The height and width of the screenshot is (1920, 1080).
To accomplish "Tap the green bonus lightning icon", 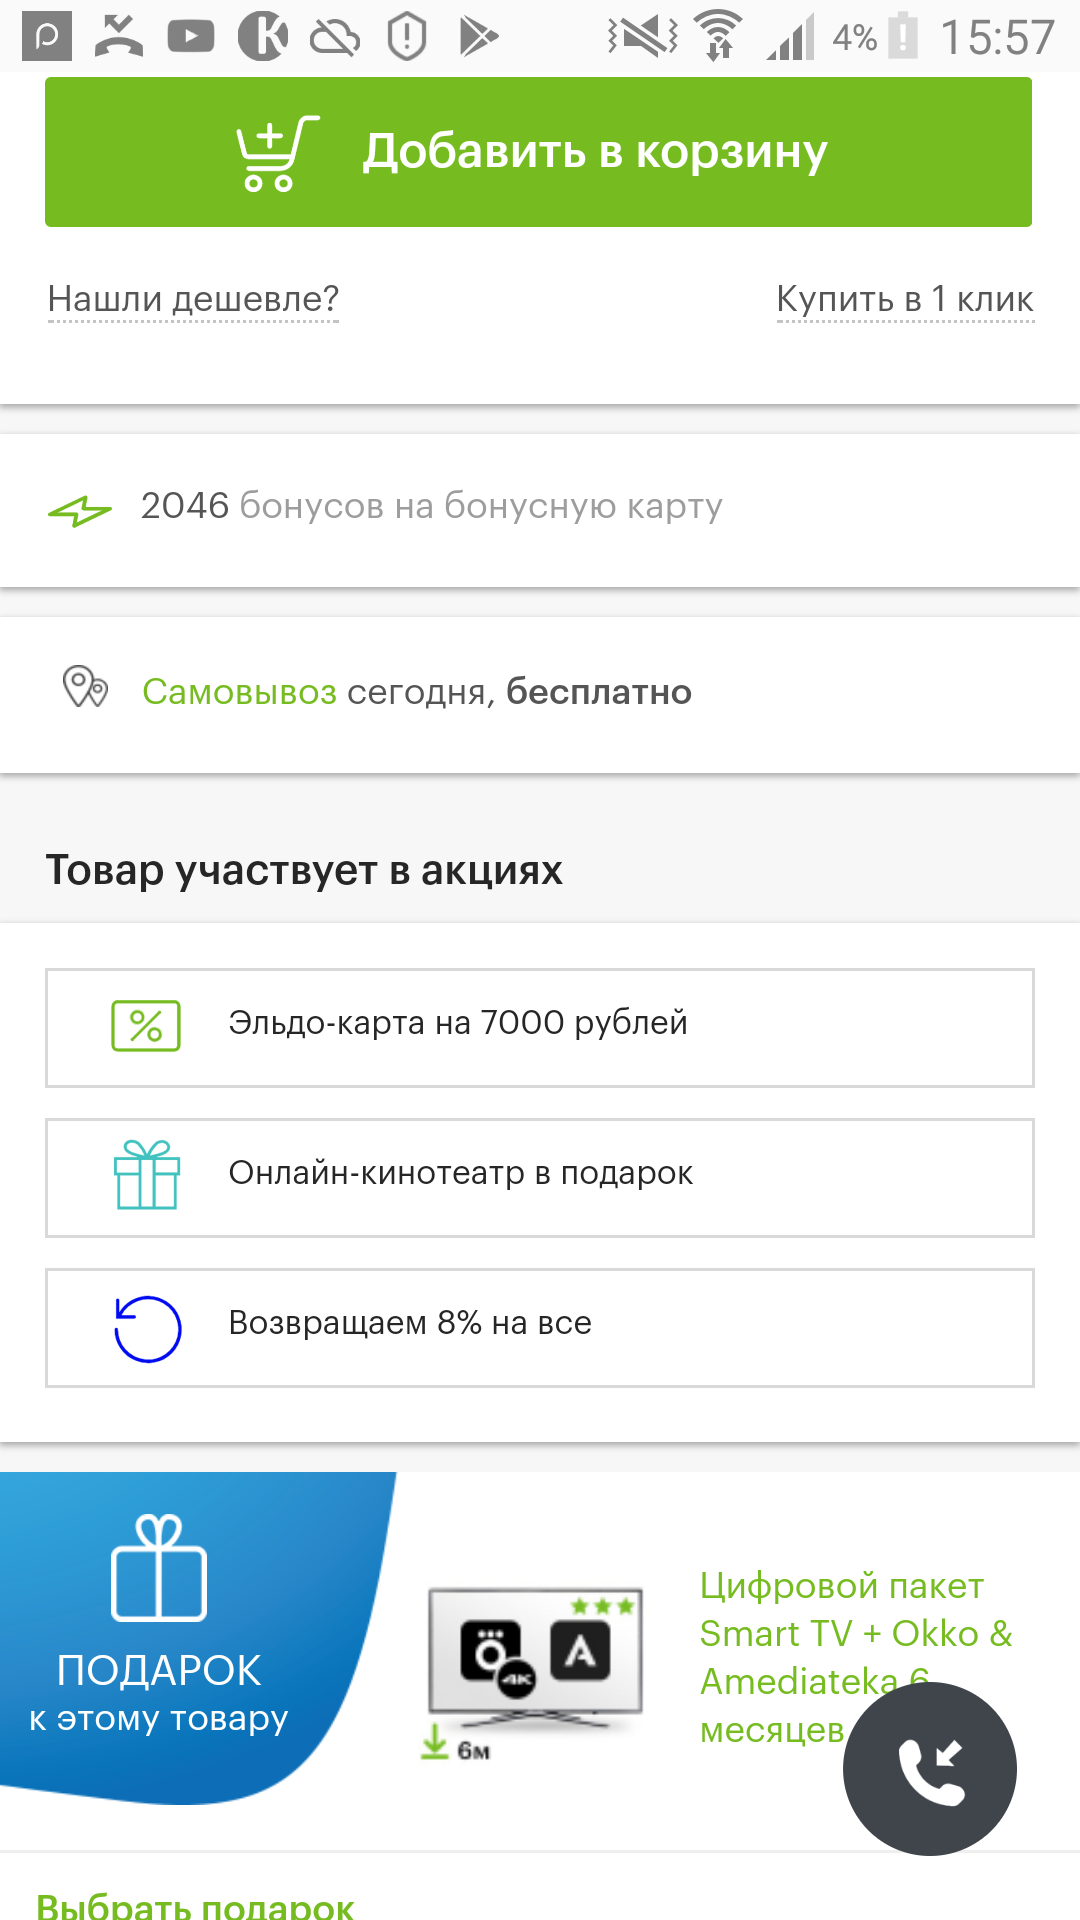I will point(80,511).
